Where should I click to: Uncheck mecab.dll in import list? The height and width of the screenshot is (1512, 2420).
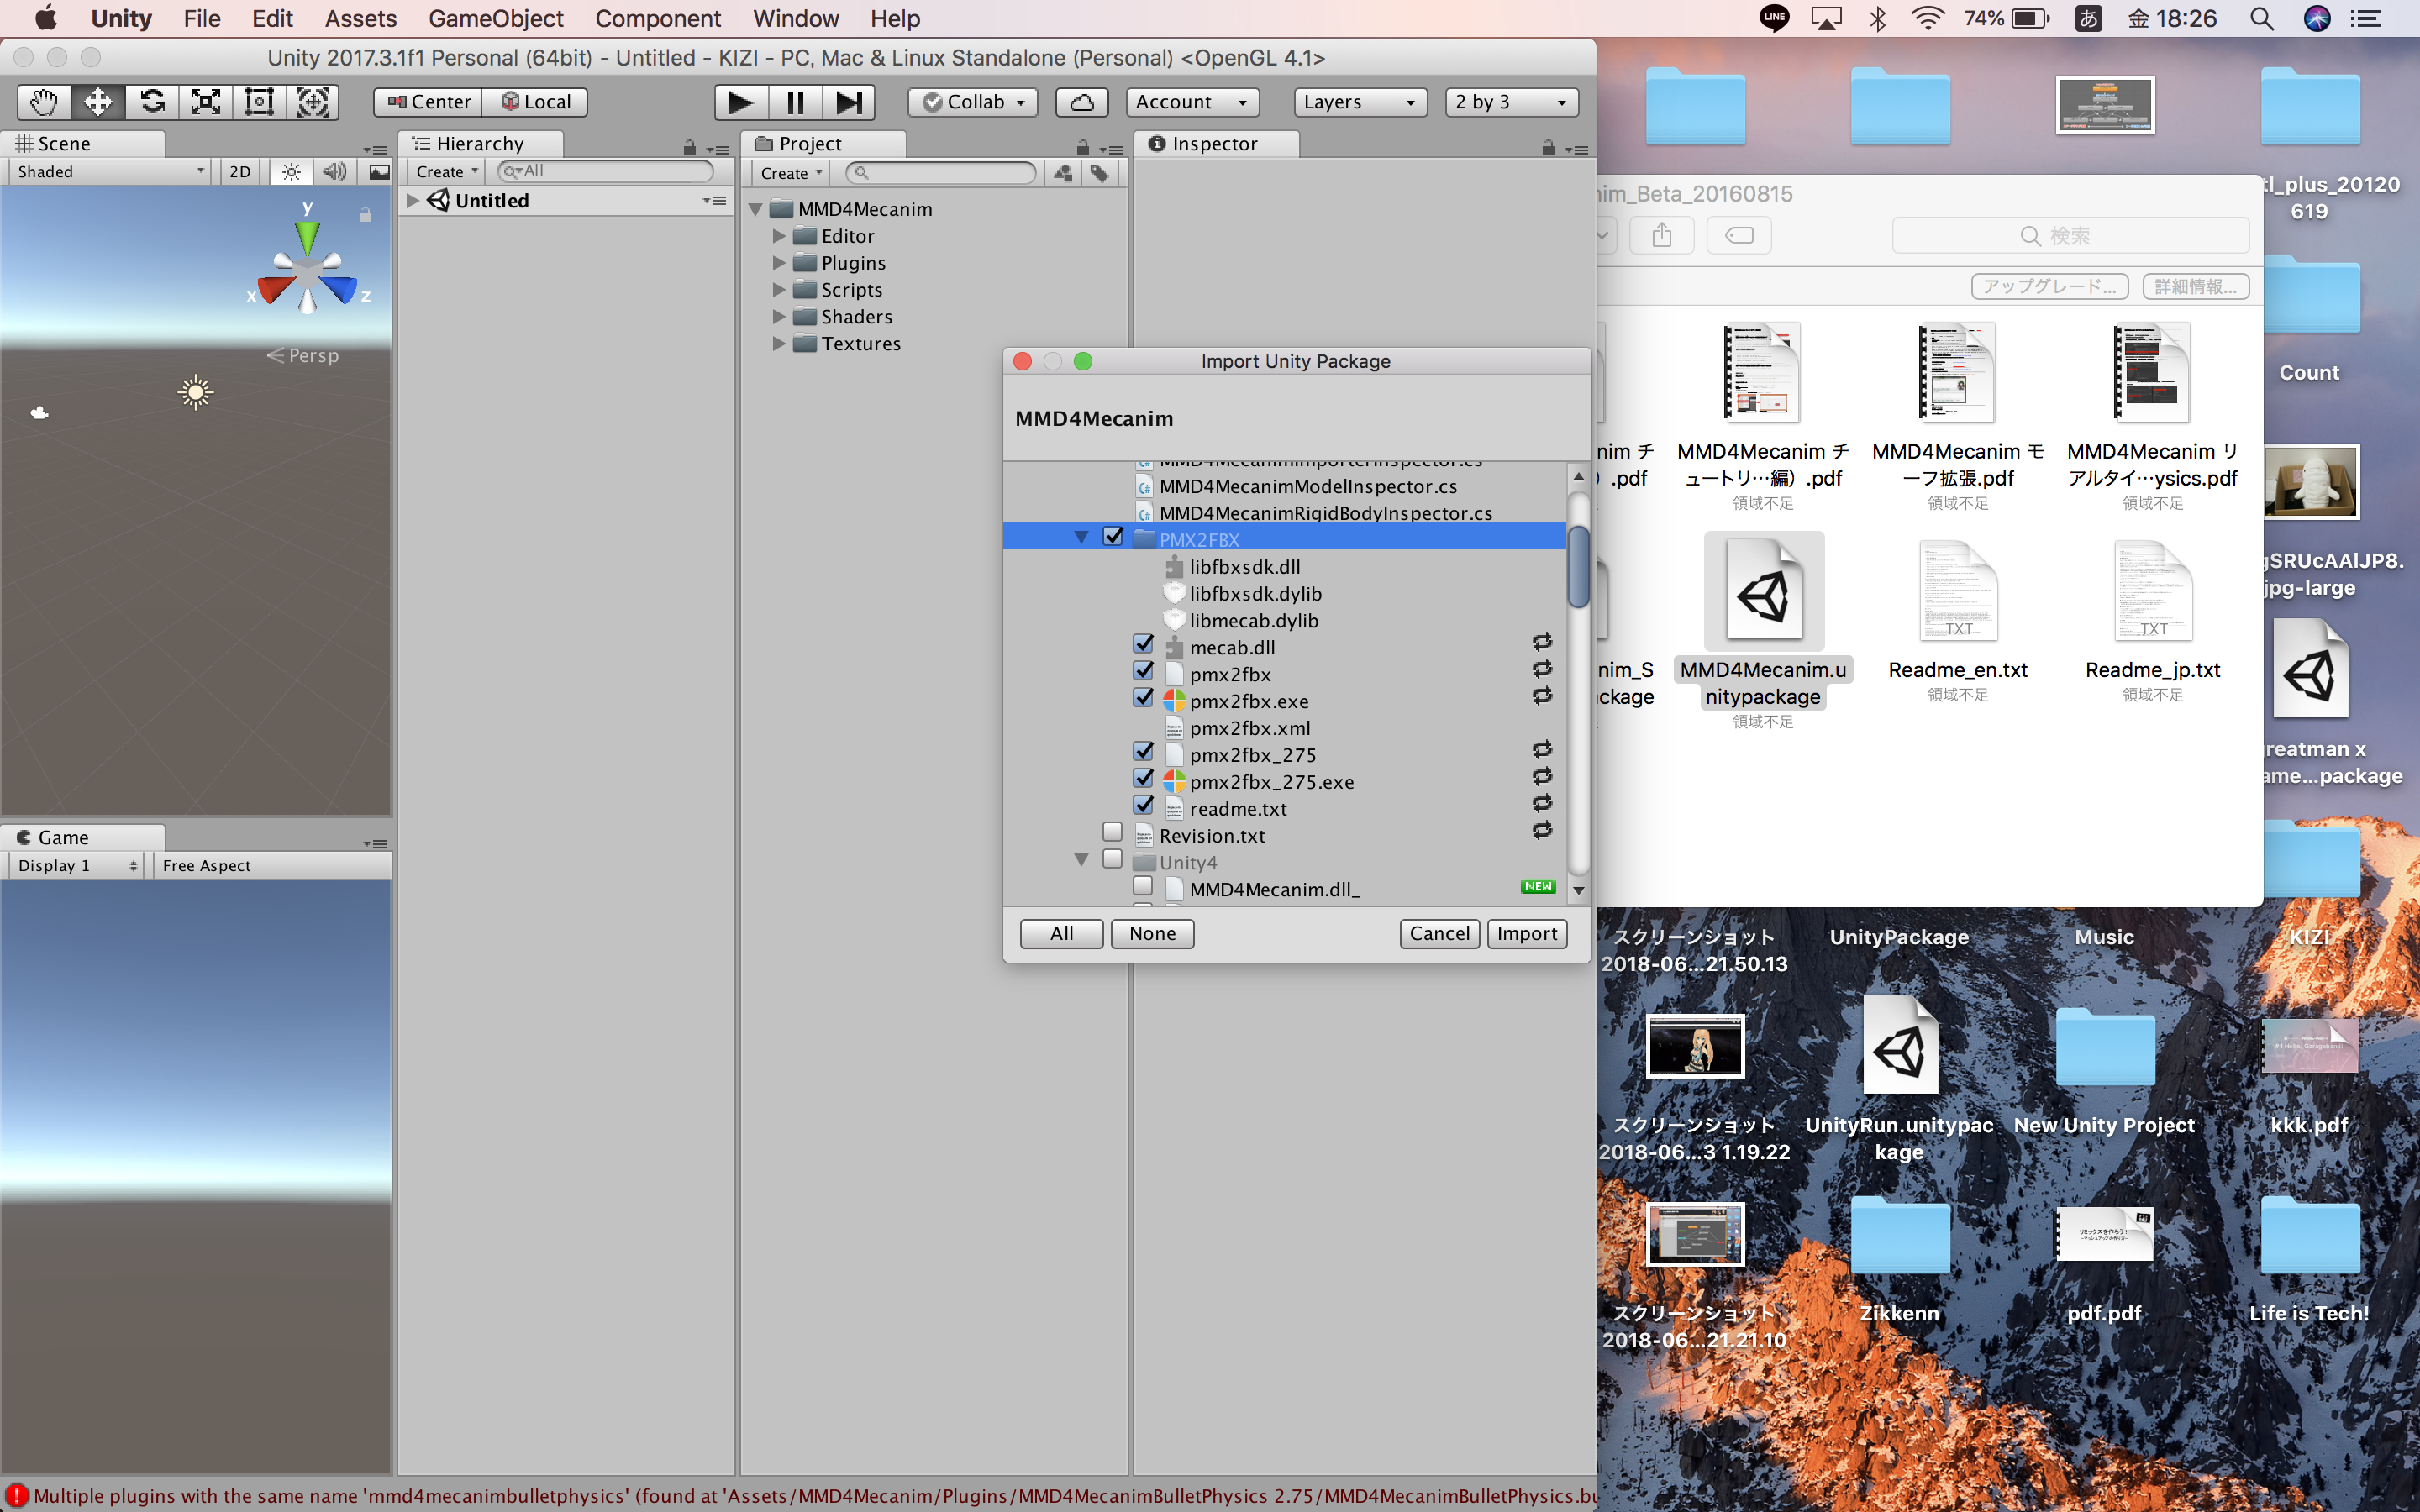pyautogui.click(x=1143, y=645)
